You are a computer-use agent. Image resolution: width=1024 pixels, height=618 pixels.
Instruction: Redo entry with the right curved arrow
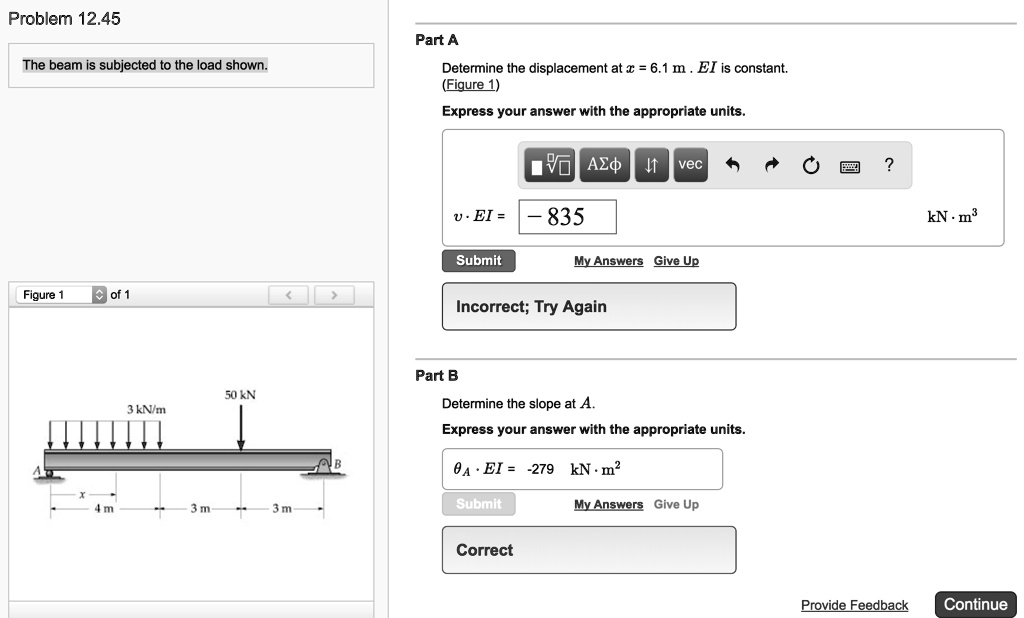coord(770,164)
